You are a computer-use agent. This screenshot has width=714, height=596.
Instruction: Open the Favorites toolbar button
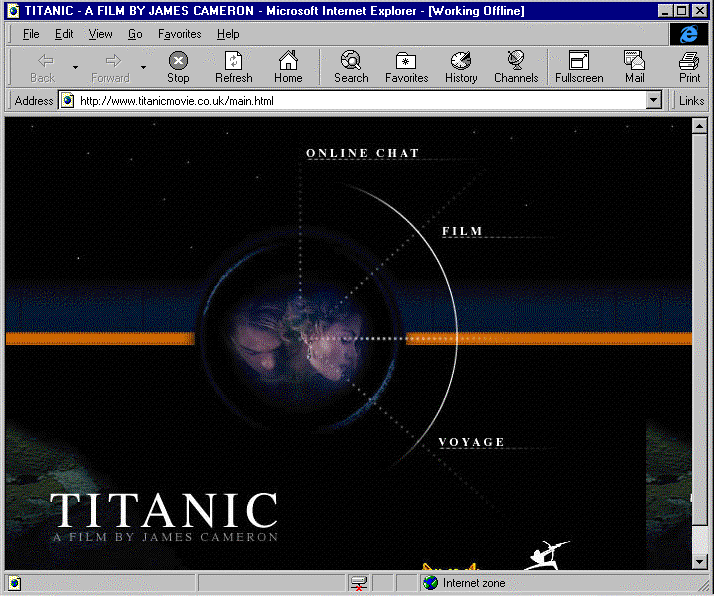coord(406,67)
